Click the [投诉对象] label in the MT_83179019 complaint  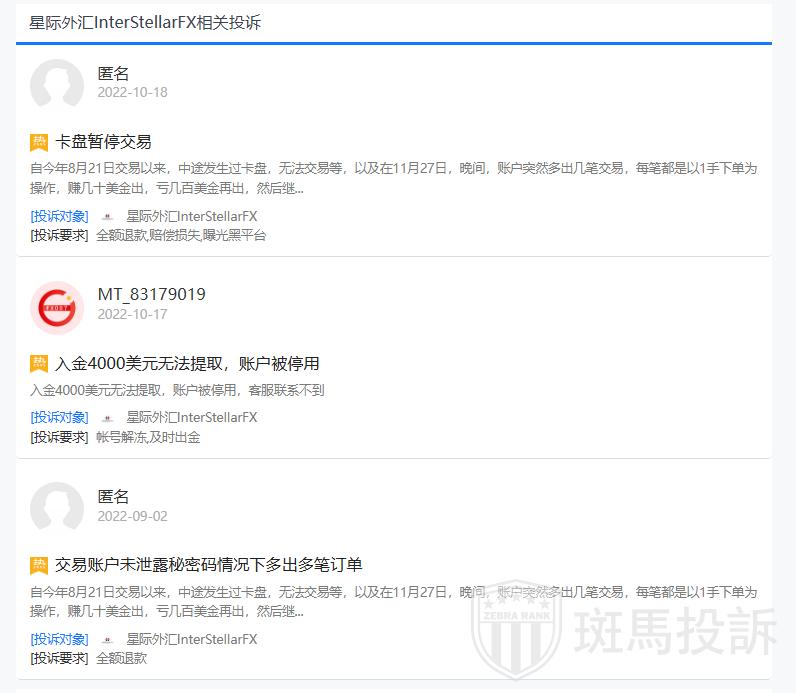click(59, 417)
